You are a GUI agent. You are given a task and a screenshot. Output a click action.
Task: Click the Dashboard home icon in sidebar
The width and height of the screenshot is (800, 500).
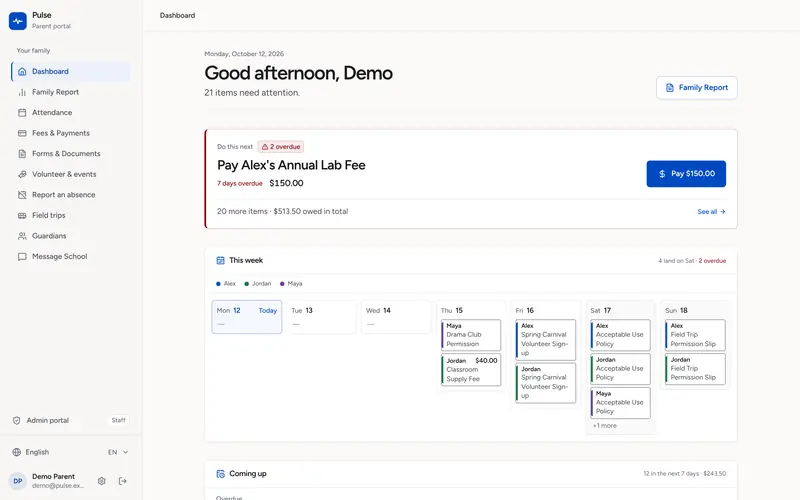22,71
